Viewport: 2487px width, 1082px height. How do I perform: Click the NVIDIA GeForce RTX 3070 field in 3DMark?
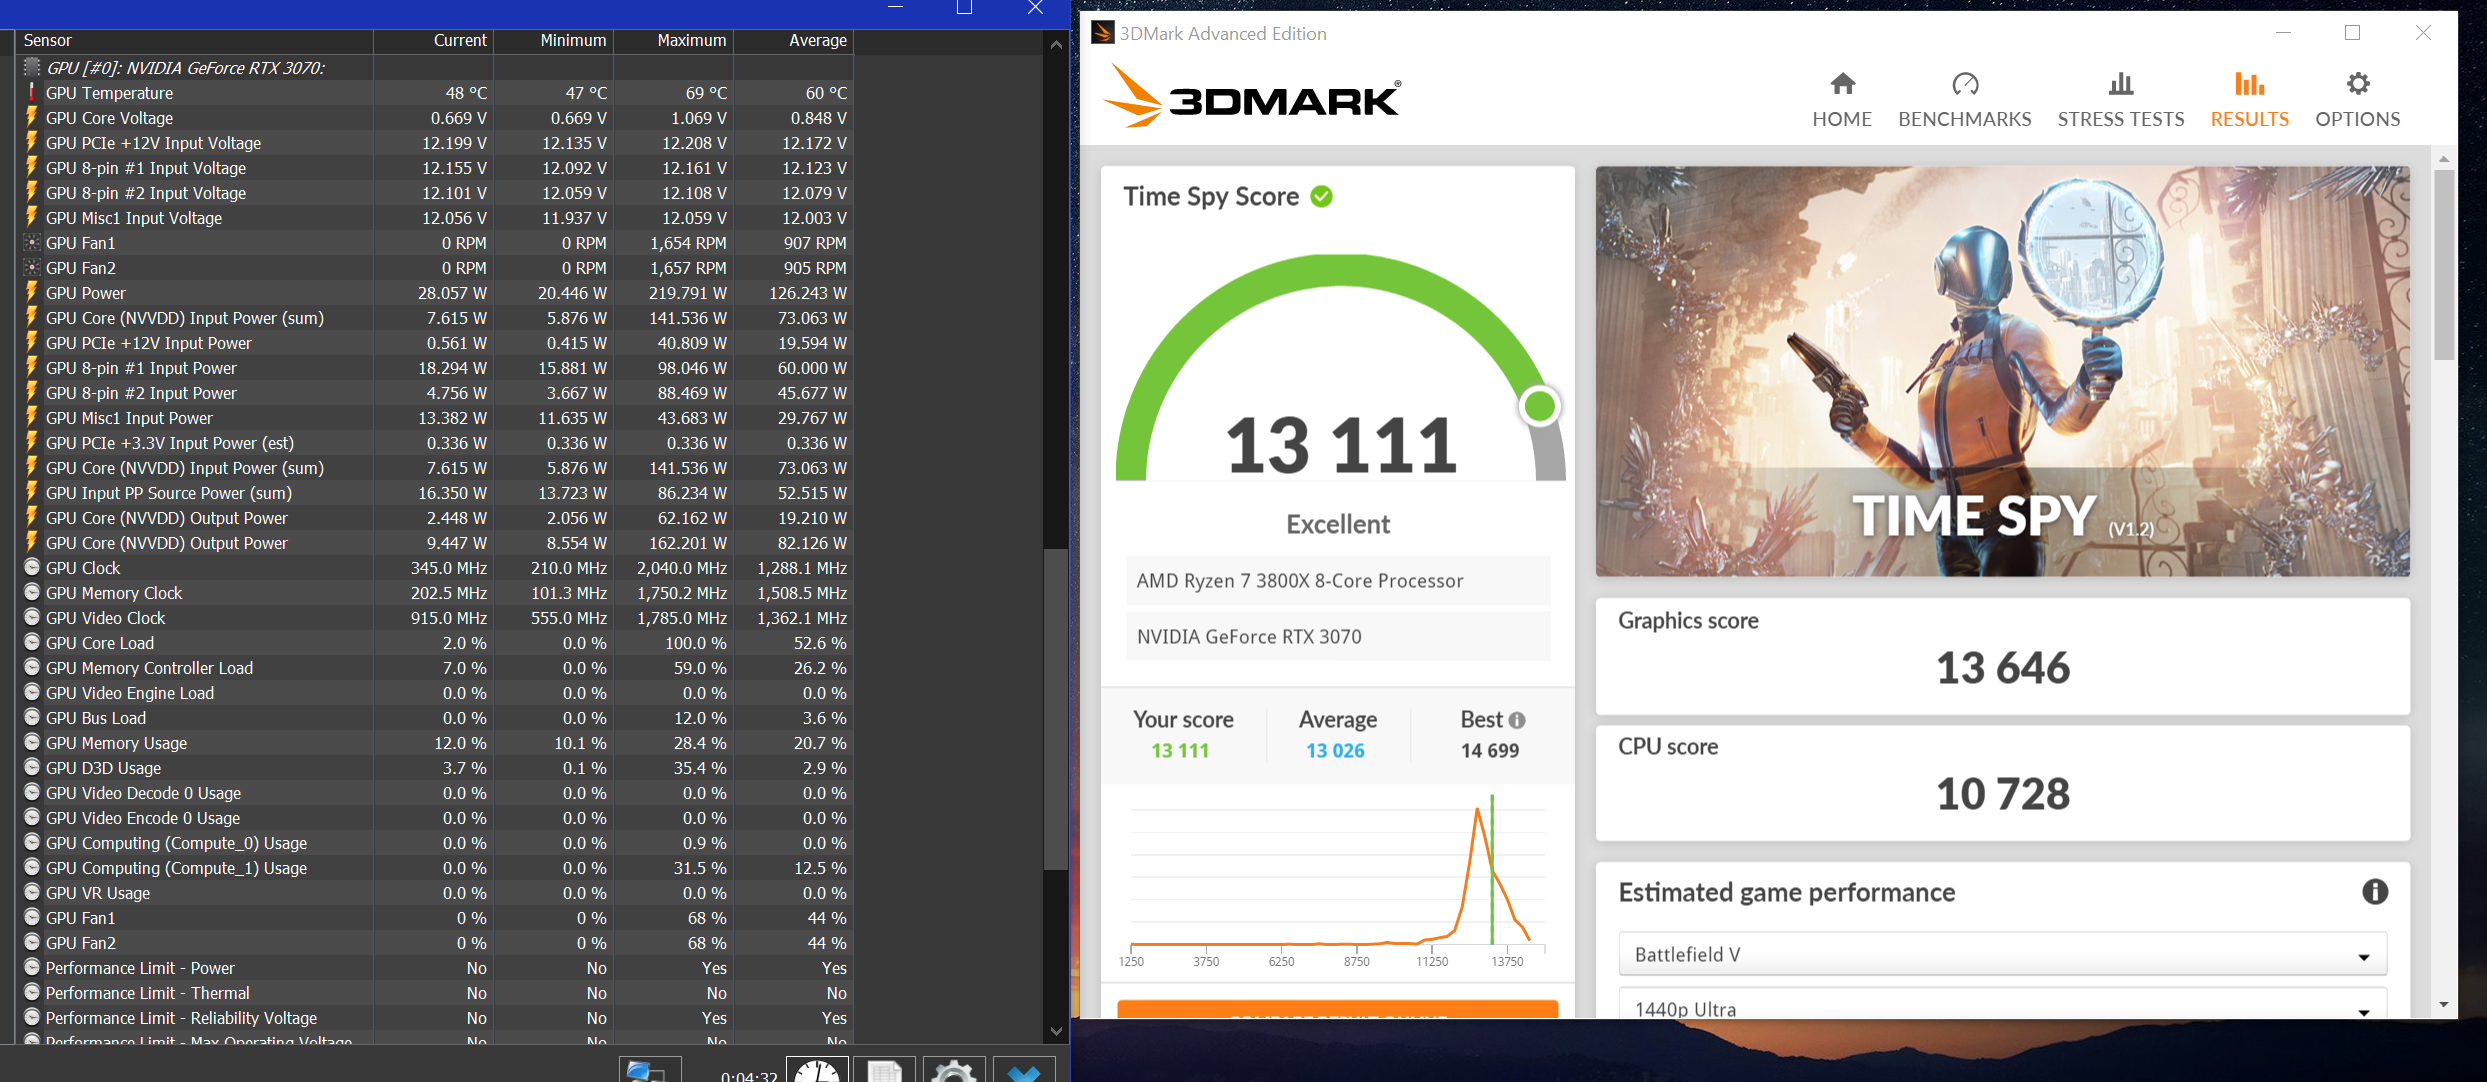1338,637
